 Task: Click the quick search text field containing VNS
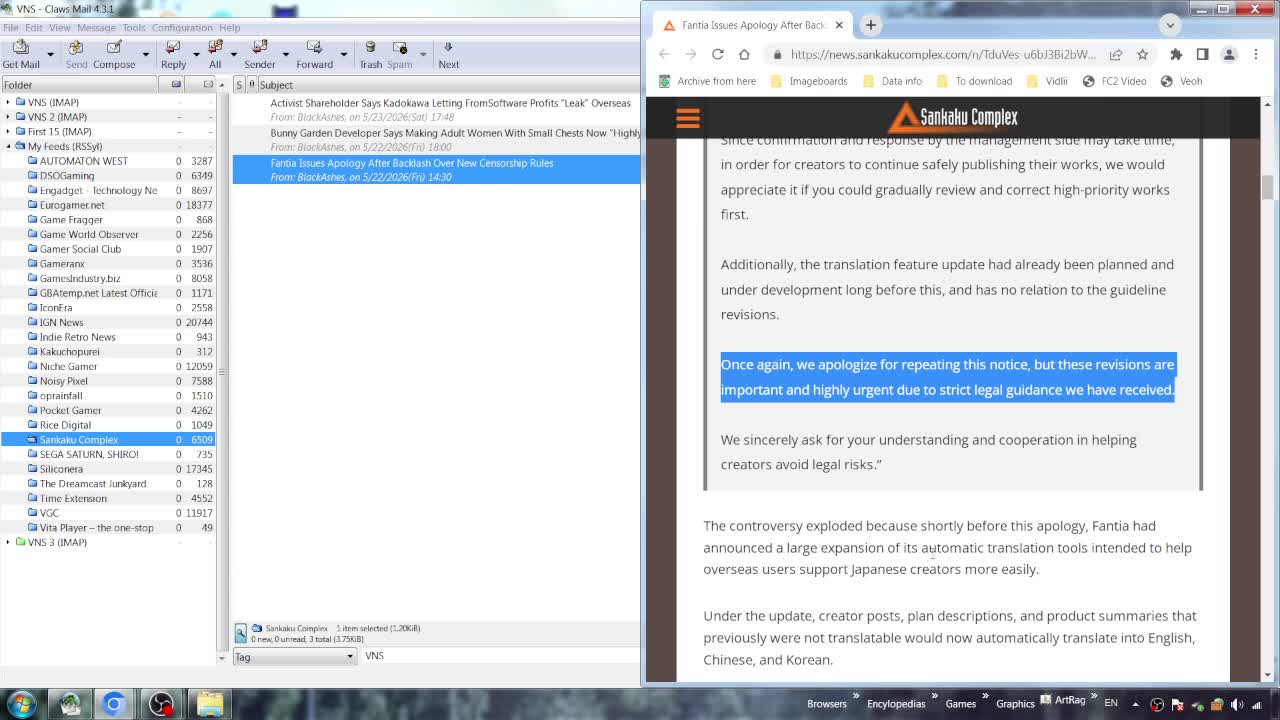(499, 656)
